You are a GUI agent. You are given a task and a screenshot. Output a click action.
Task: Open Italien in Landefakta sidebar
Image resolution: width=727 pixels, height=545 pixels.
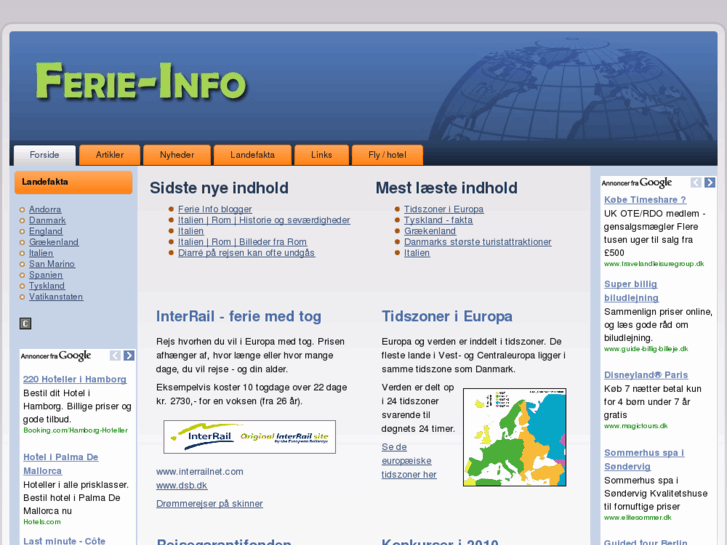tap(41, 253)
